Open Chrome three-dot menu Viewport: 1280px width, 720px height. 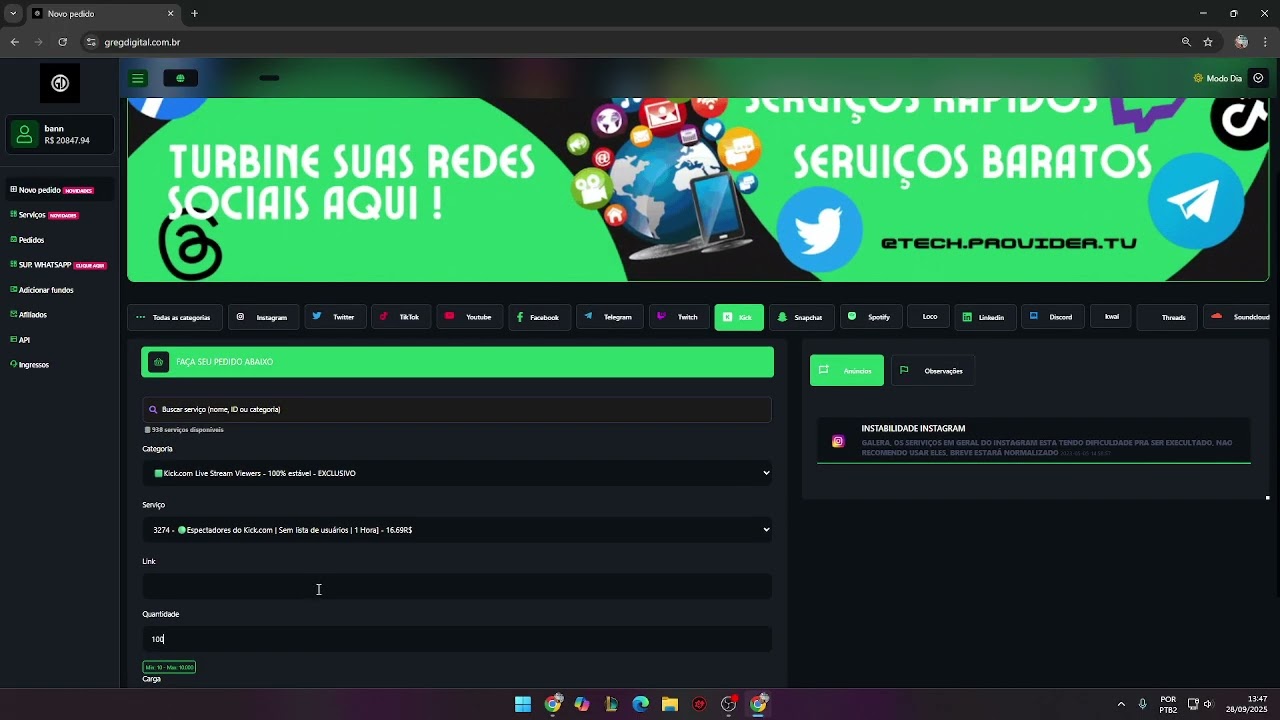pos(1265,42)
